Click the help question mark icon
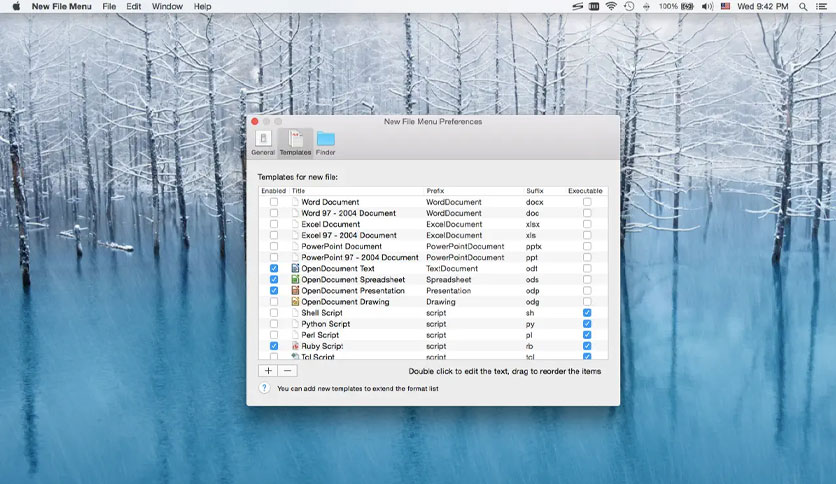Image resolution: width=836 pixels, height=484 pixels. pyautogui.click(x=264, y=388)
